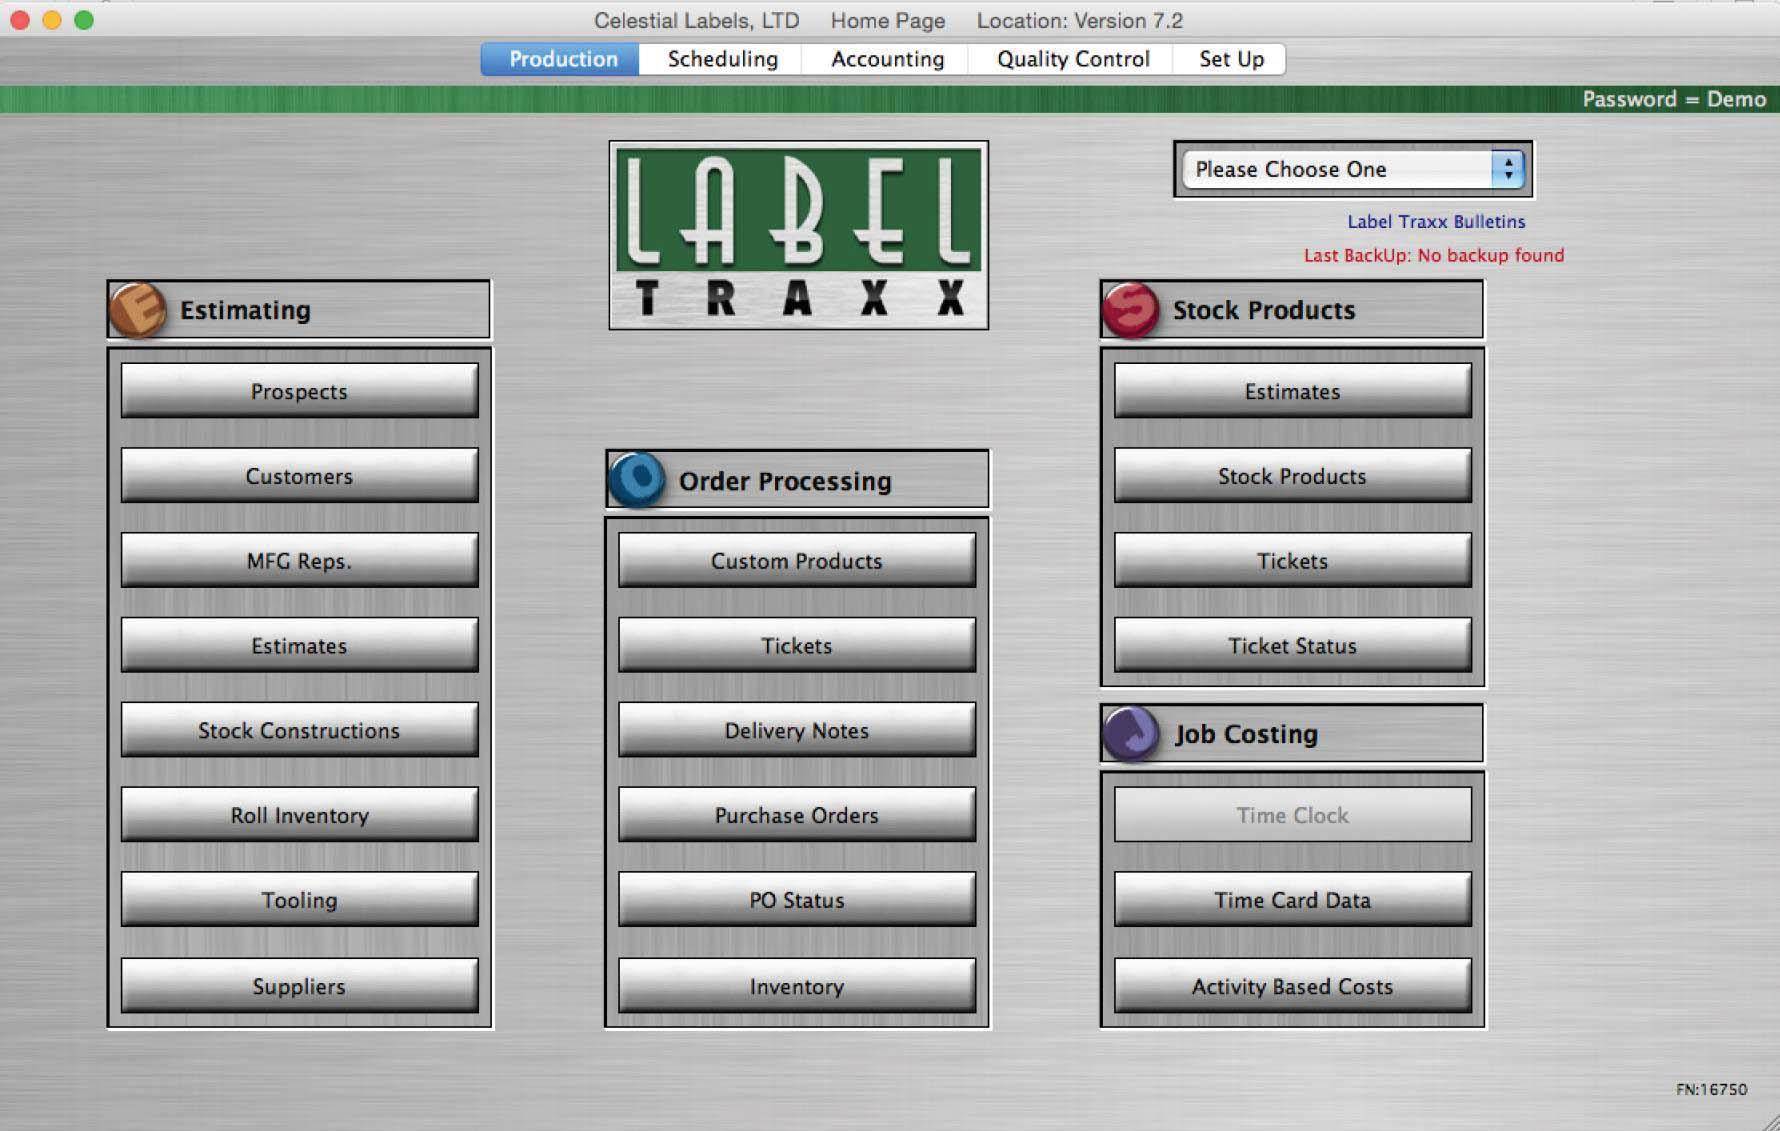The height and width of the screenshot is (1131, 1780).
Task: Open Custom Products in Order Processing
Action: point(796,561)
